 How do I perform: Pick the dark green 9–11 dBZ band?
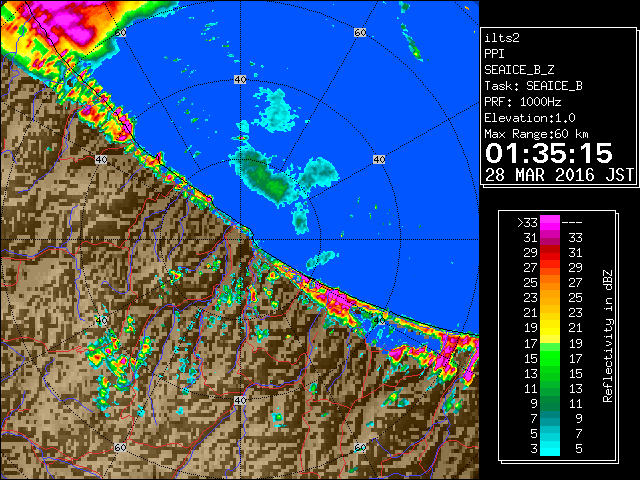point(550,403)
